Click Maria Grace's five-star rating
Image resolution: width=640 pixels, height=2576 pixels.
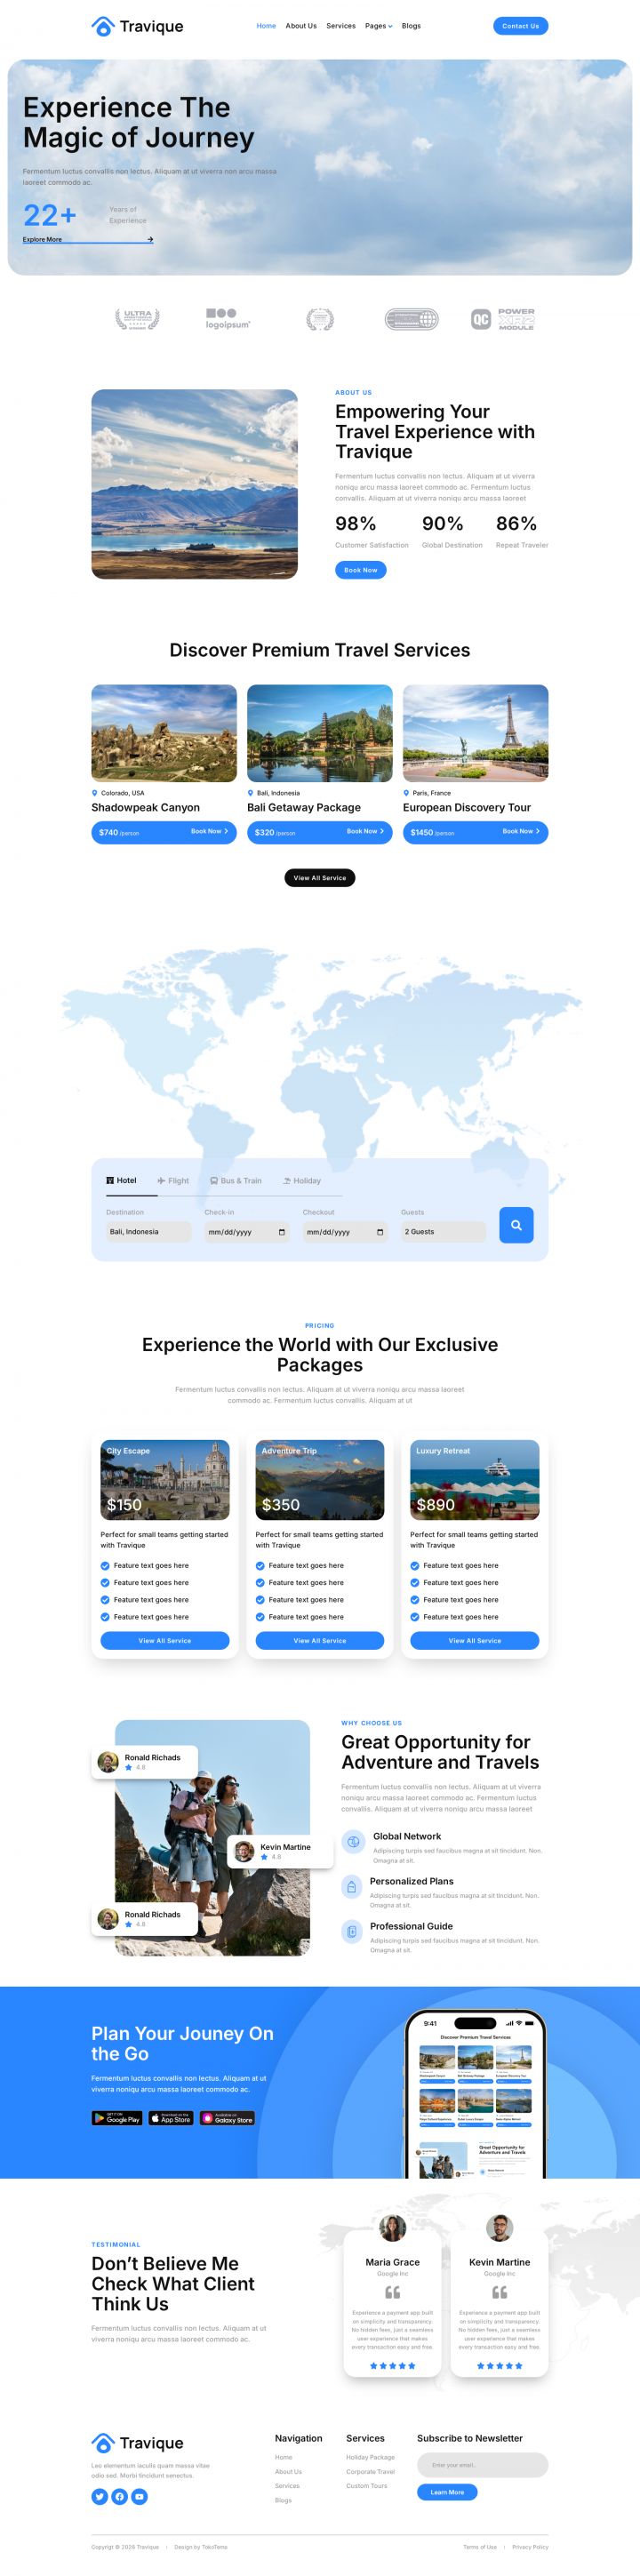pyautogui.click(x=392, y=2365)
